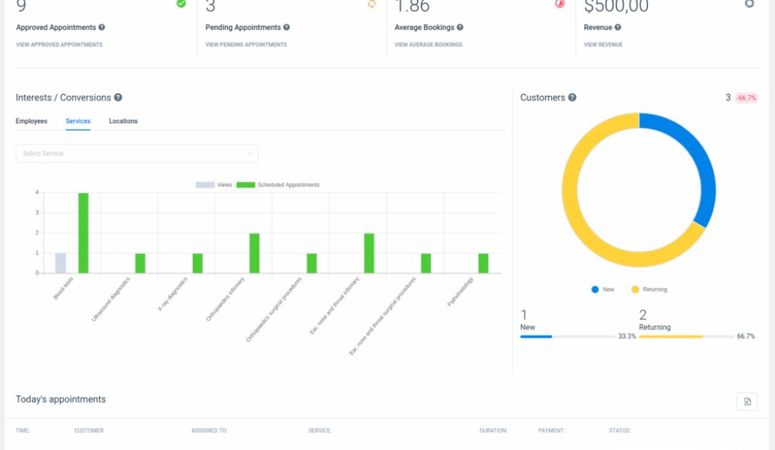Click the ASSIGNED TO column header
The image size is (775, 450).
209,431
